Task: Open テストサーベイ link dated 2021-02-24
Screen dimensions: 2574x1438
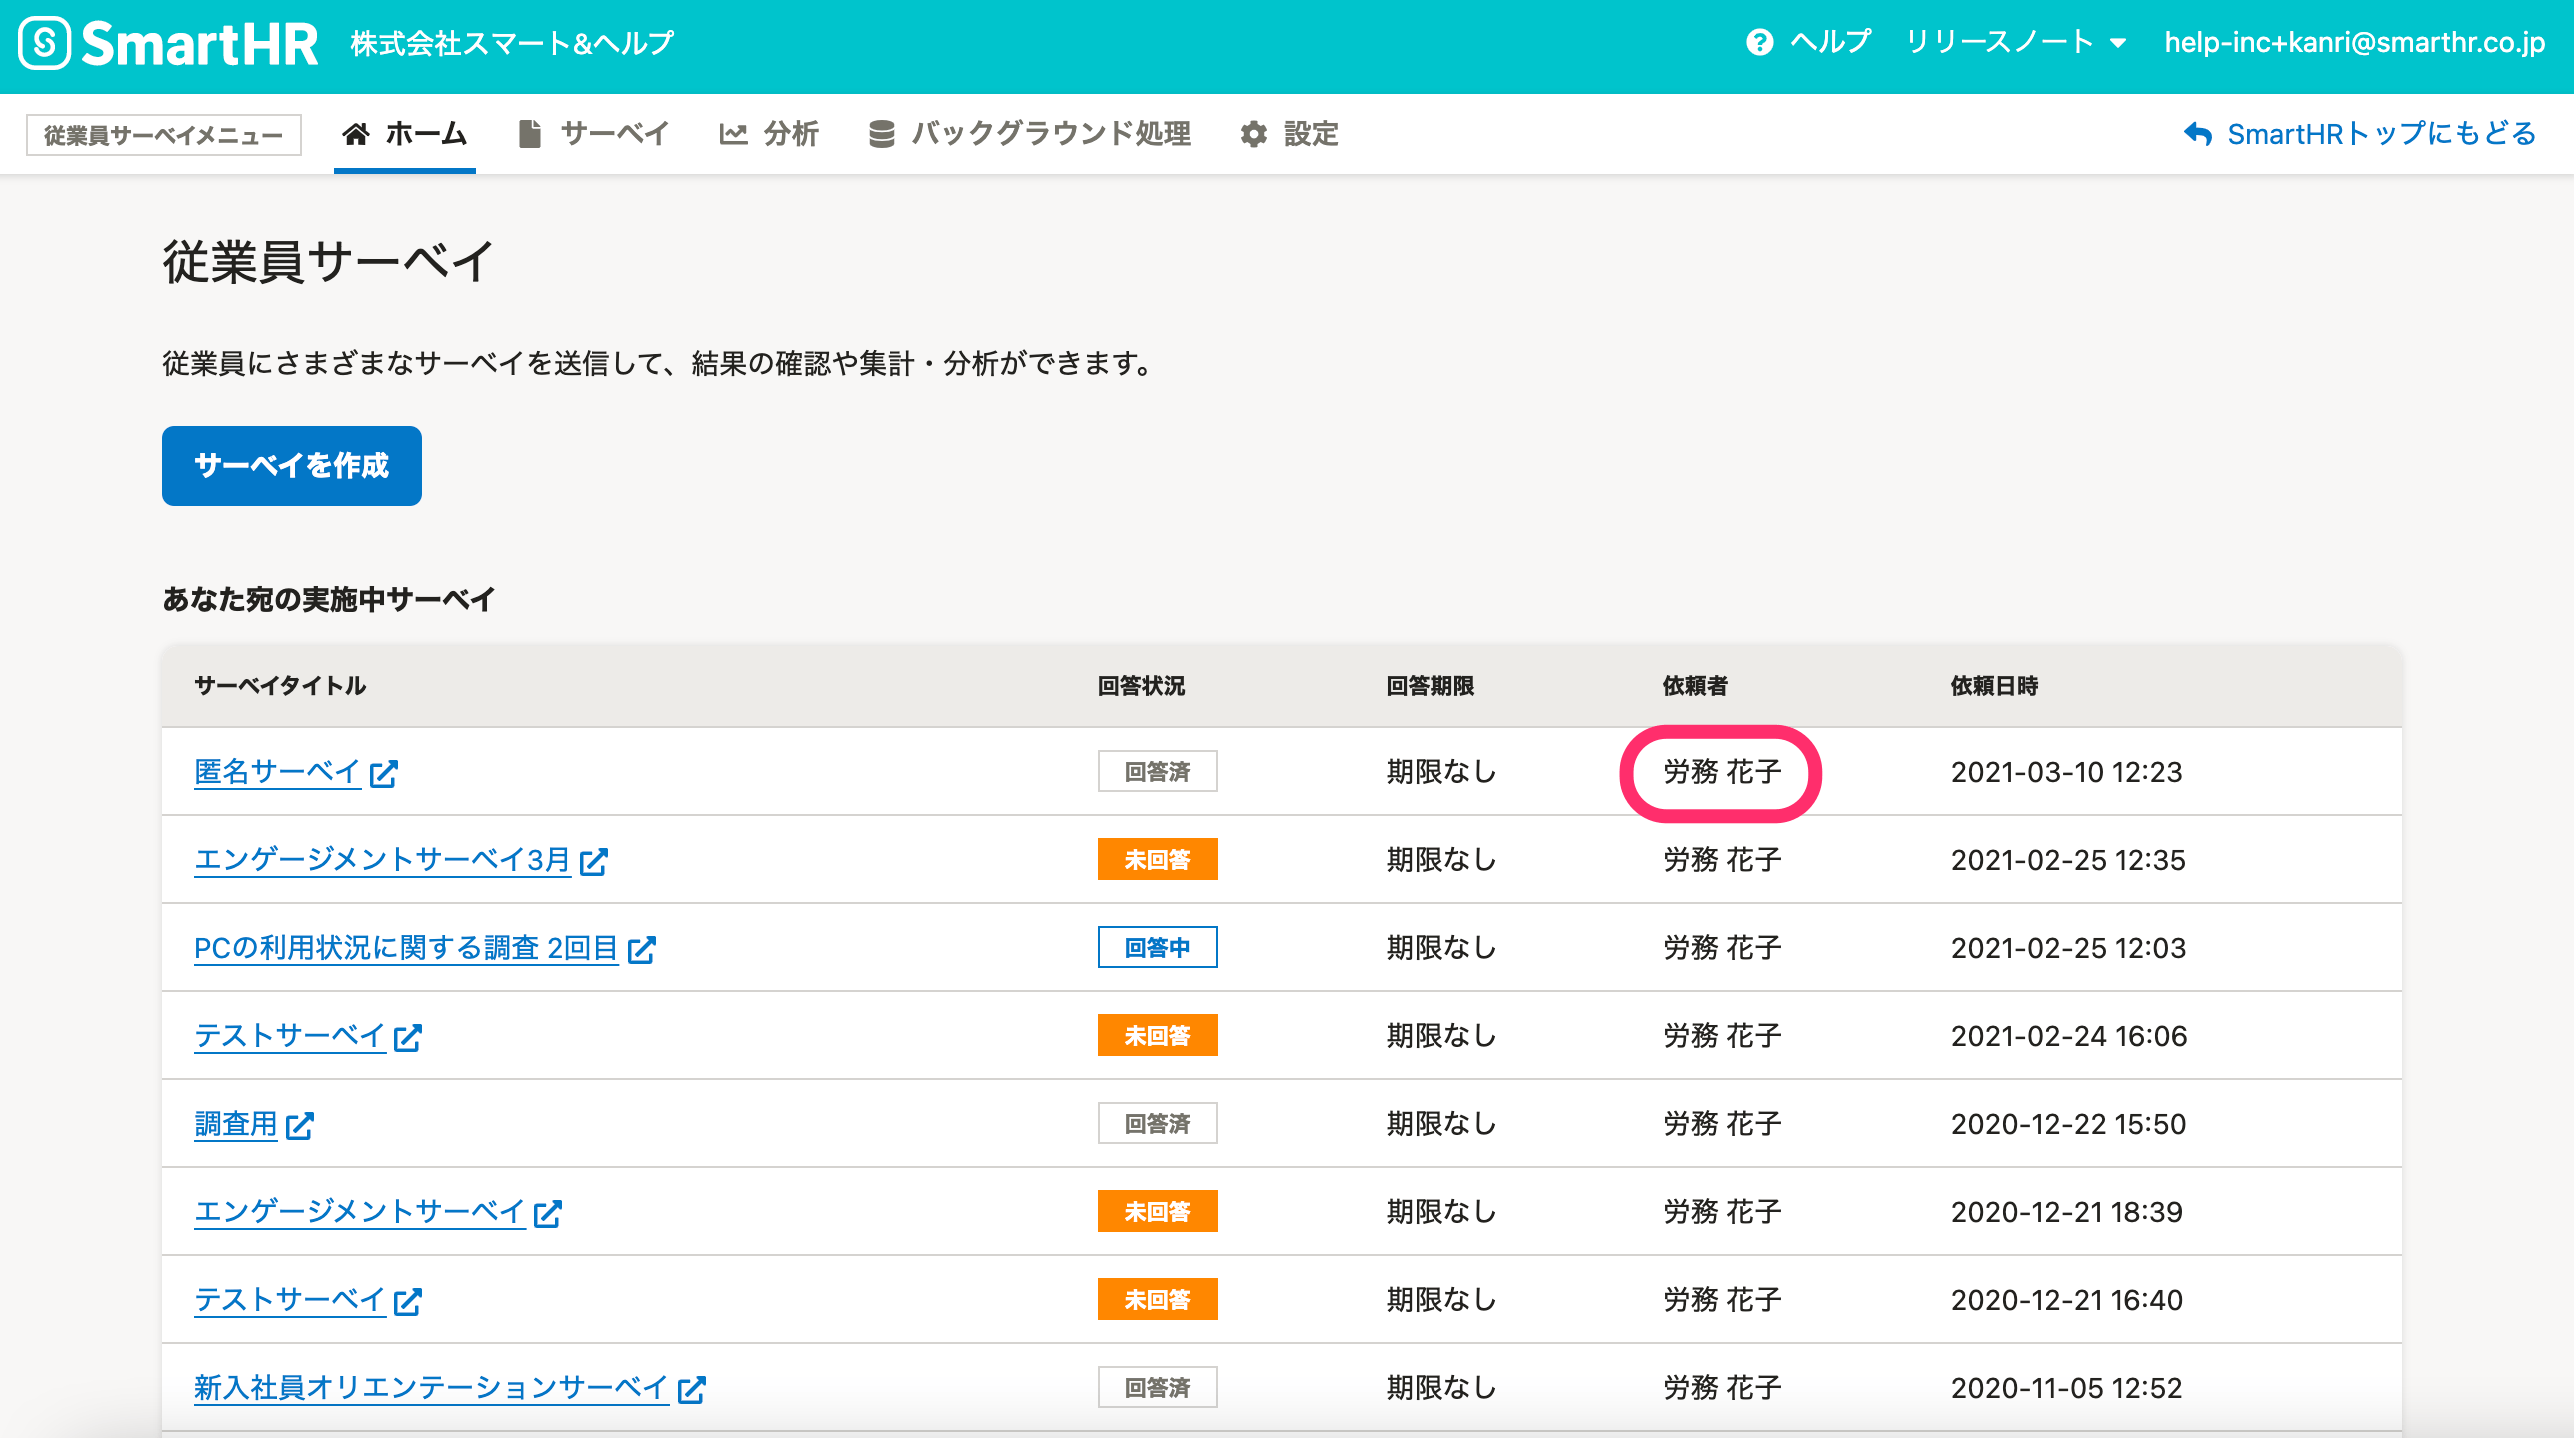Action: coord(289,1035)
